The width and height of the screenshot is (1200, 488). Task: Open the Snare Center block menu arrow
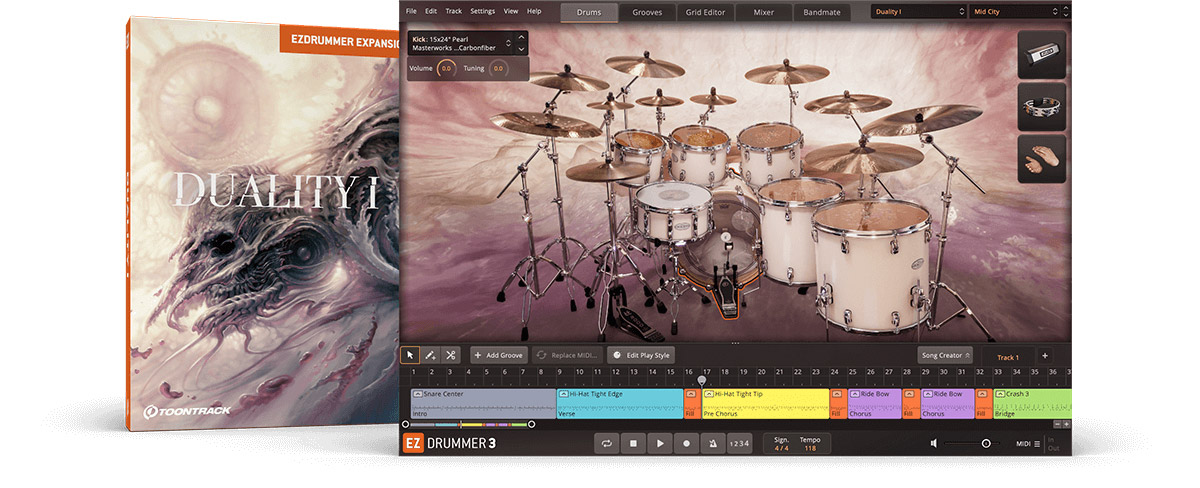coord(417,394)
